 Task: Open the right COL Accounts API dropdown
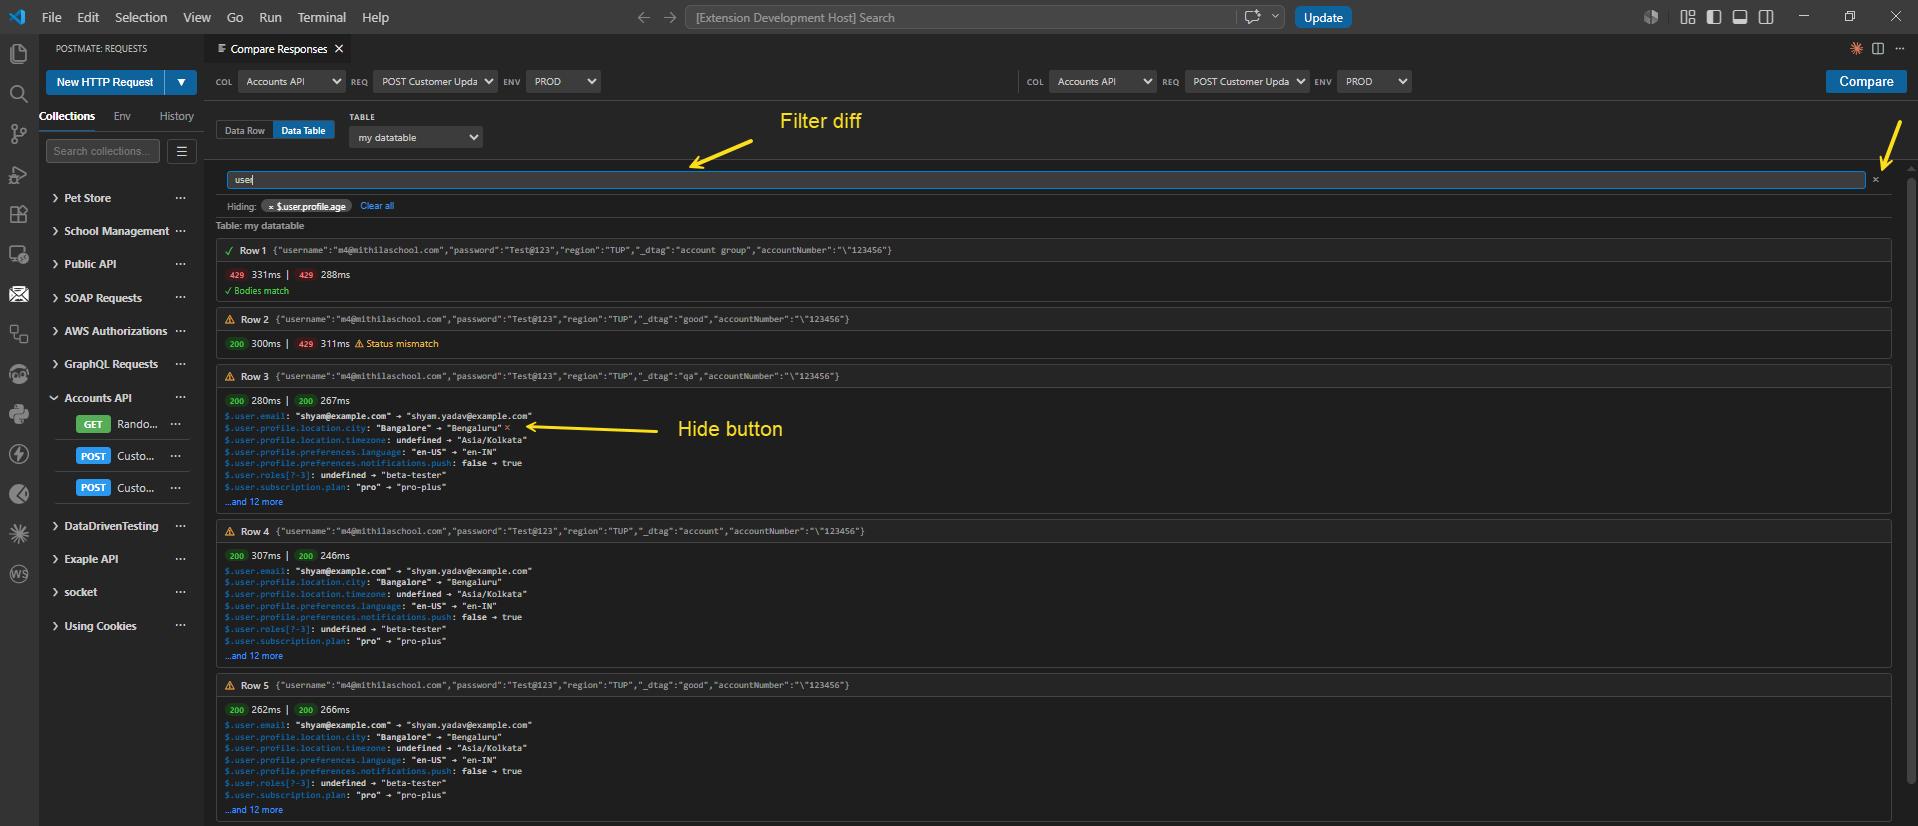[1102, 82]
